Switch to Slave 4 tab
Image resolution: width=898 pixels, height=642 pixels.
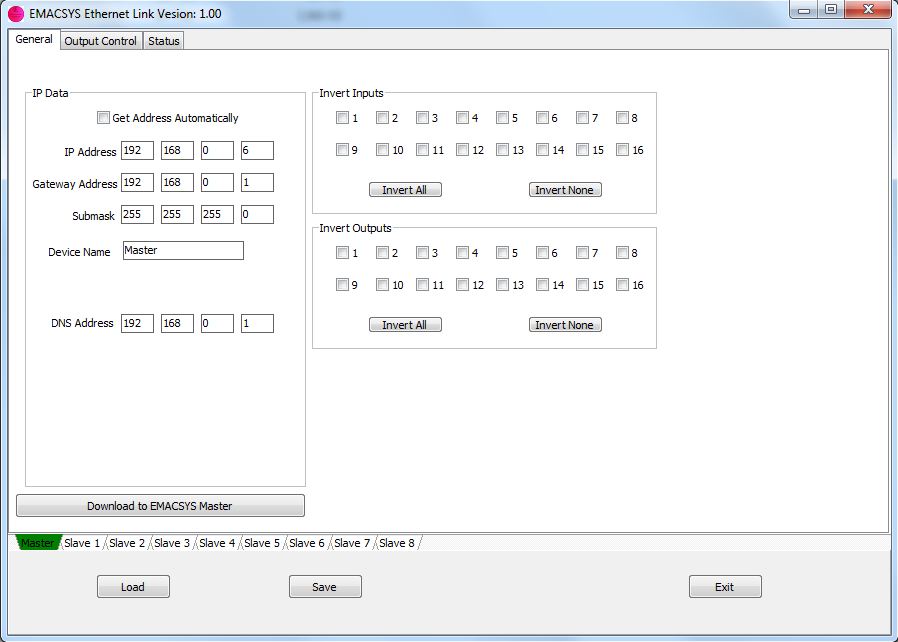click(217, 543)
